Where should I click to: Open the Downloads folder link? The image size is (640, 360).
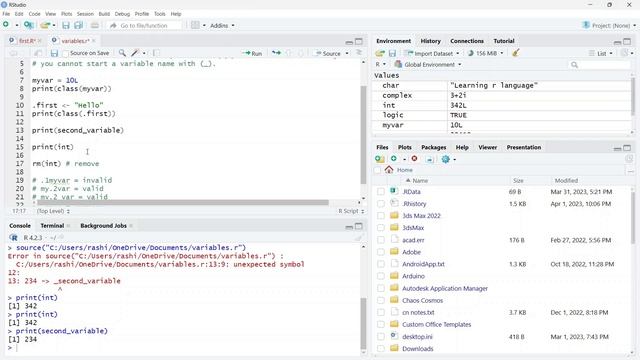[x=418, y=349]
